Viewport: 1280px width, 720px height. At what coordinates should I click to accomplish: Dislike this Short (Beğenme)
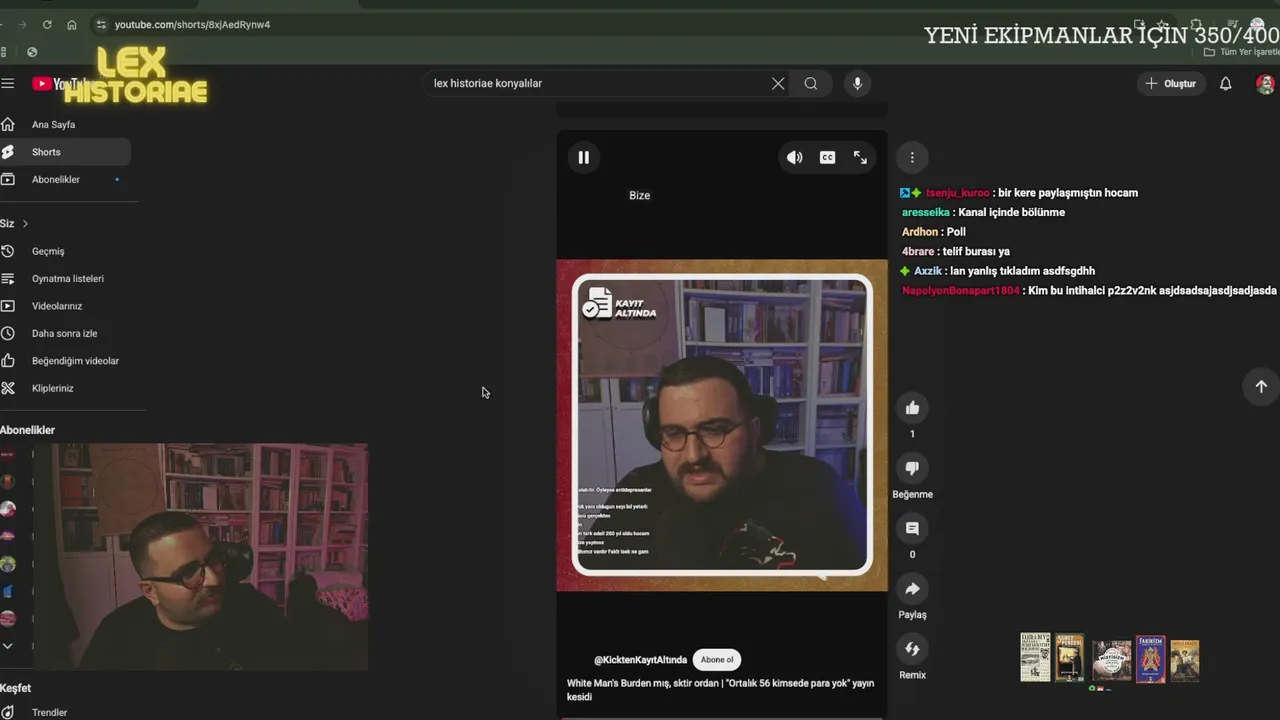[912, 468]
